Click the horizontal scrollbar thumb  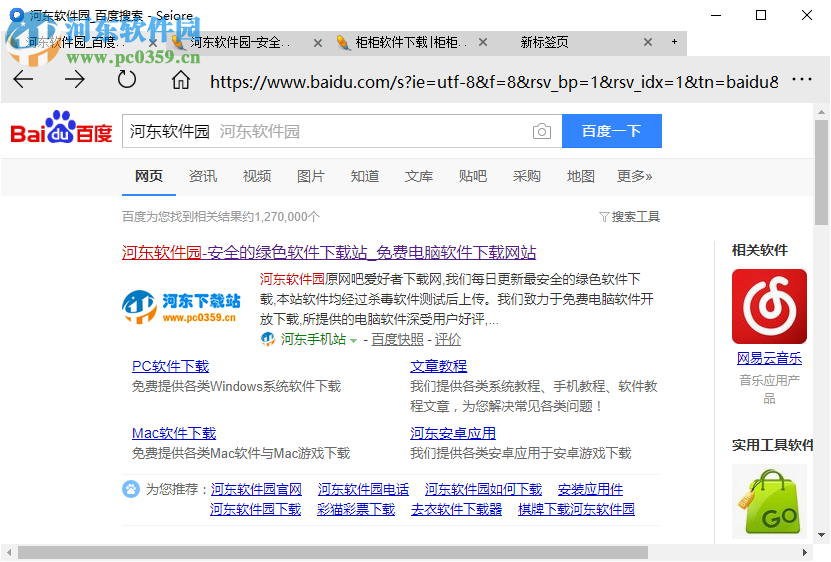click(333, 552)
